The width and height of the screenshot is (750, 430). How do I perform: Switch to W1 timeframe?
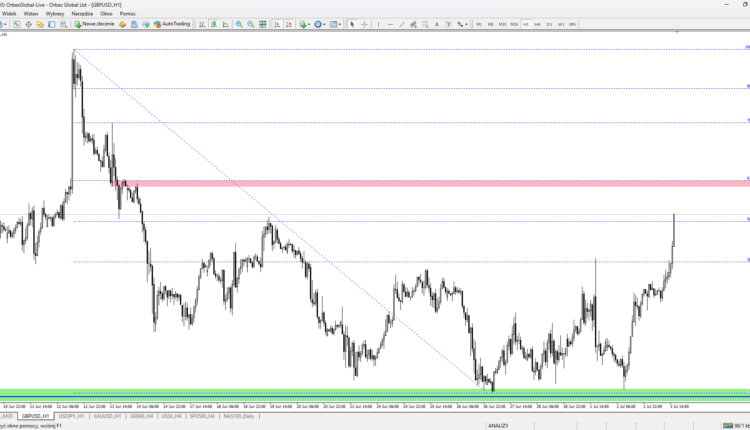[x=561, y=24]
